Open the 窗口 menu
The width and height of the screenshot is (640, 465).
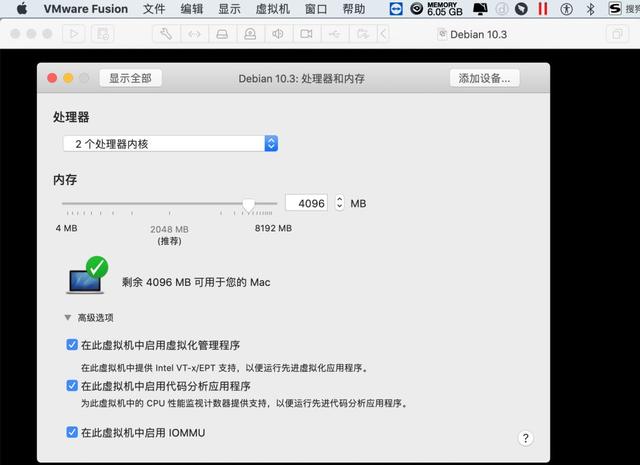[x=316, y=9]
